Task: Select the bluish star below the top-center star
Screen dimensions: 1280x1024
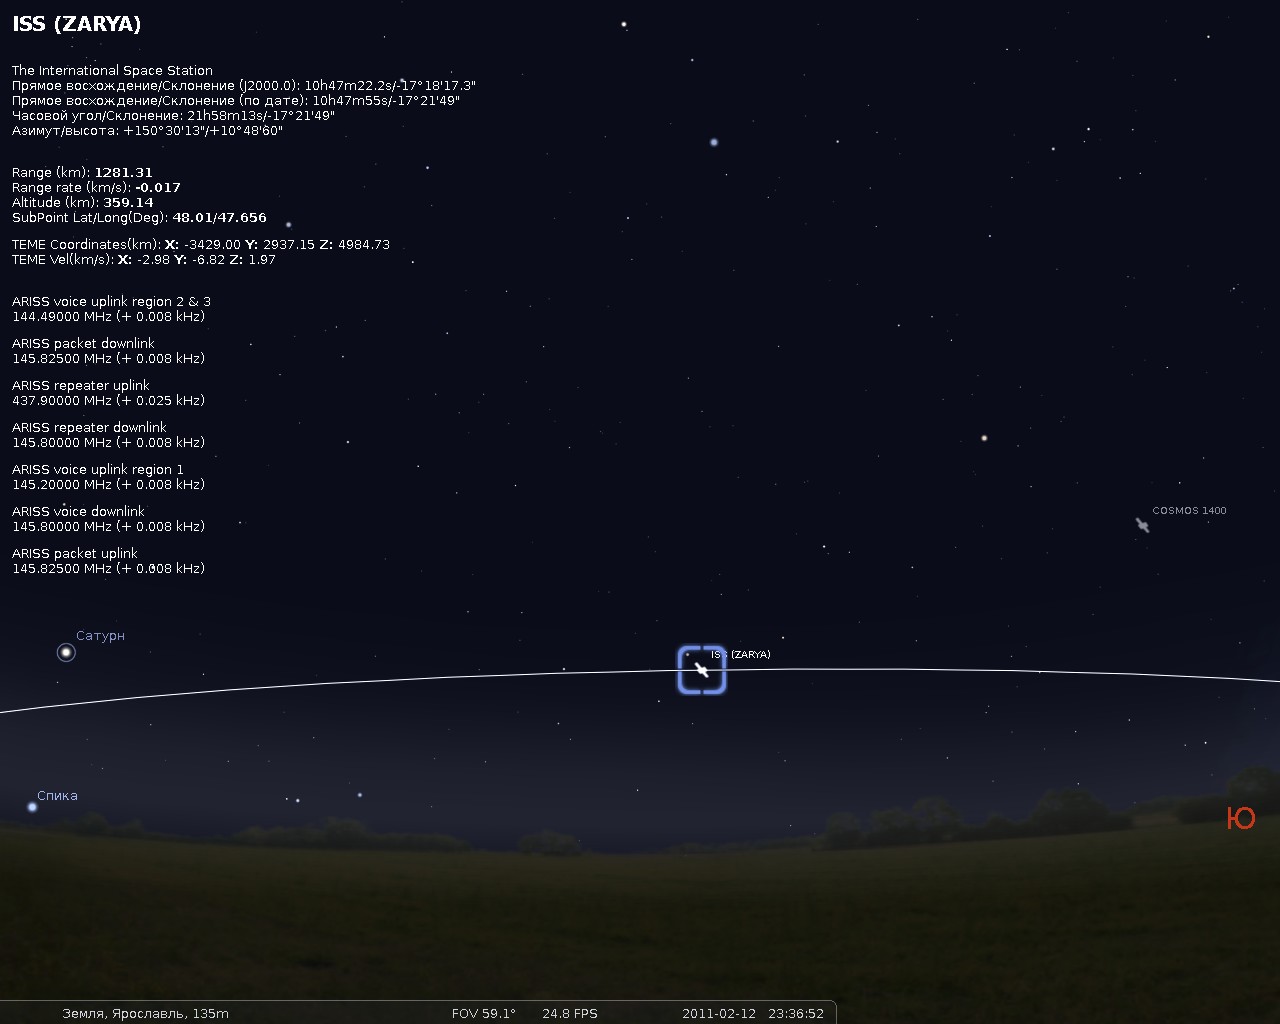Action: [714, 143]
